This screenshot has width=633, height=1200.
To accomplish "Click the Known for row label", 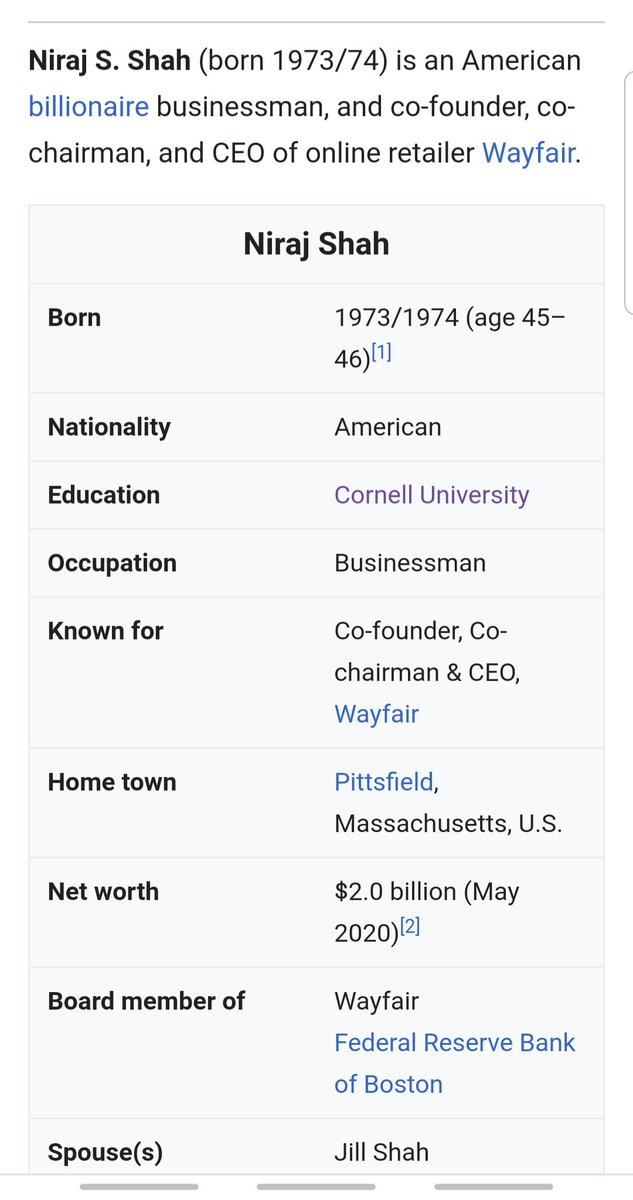I will [x=105, y=631].
